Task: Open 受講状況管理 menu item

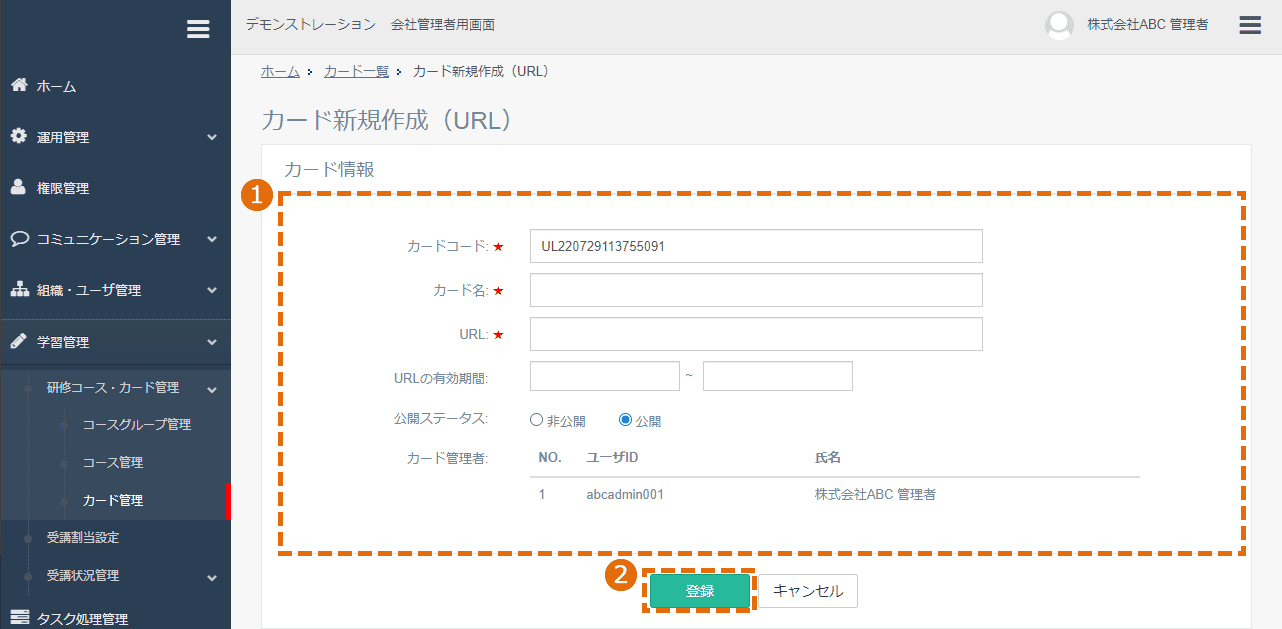Action: coord(83,575)
